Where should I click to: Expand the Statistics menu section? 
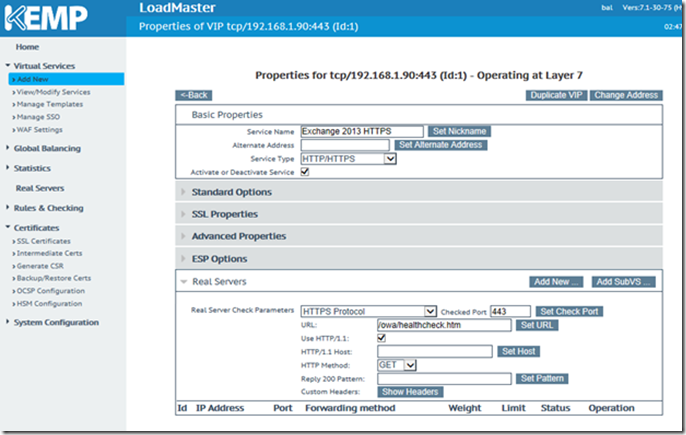point(32,168)
